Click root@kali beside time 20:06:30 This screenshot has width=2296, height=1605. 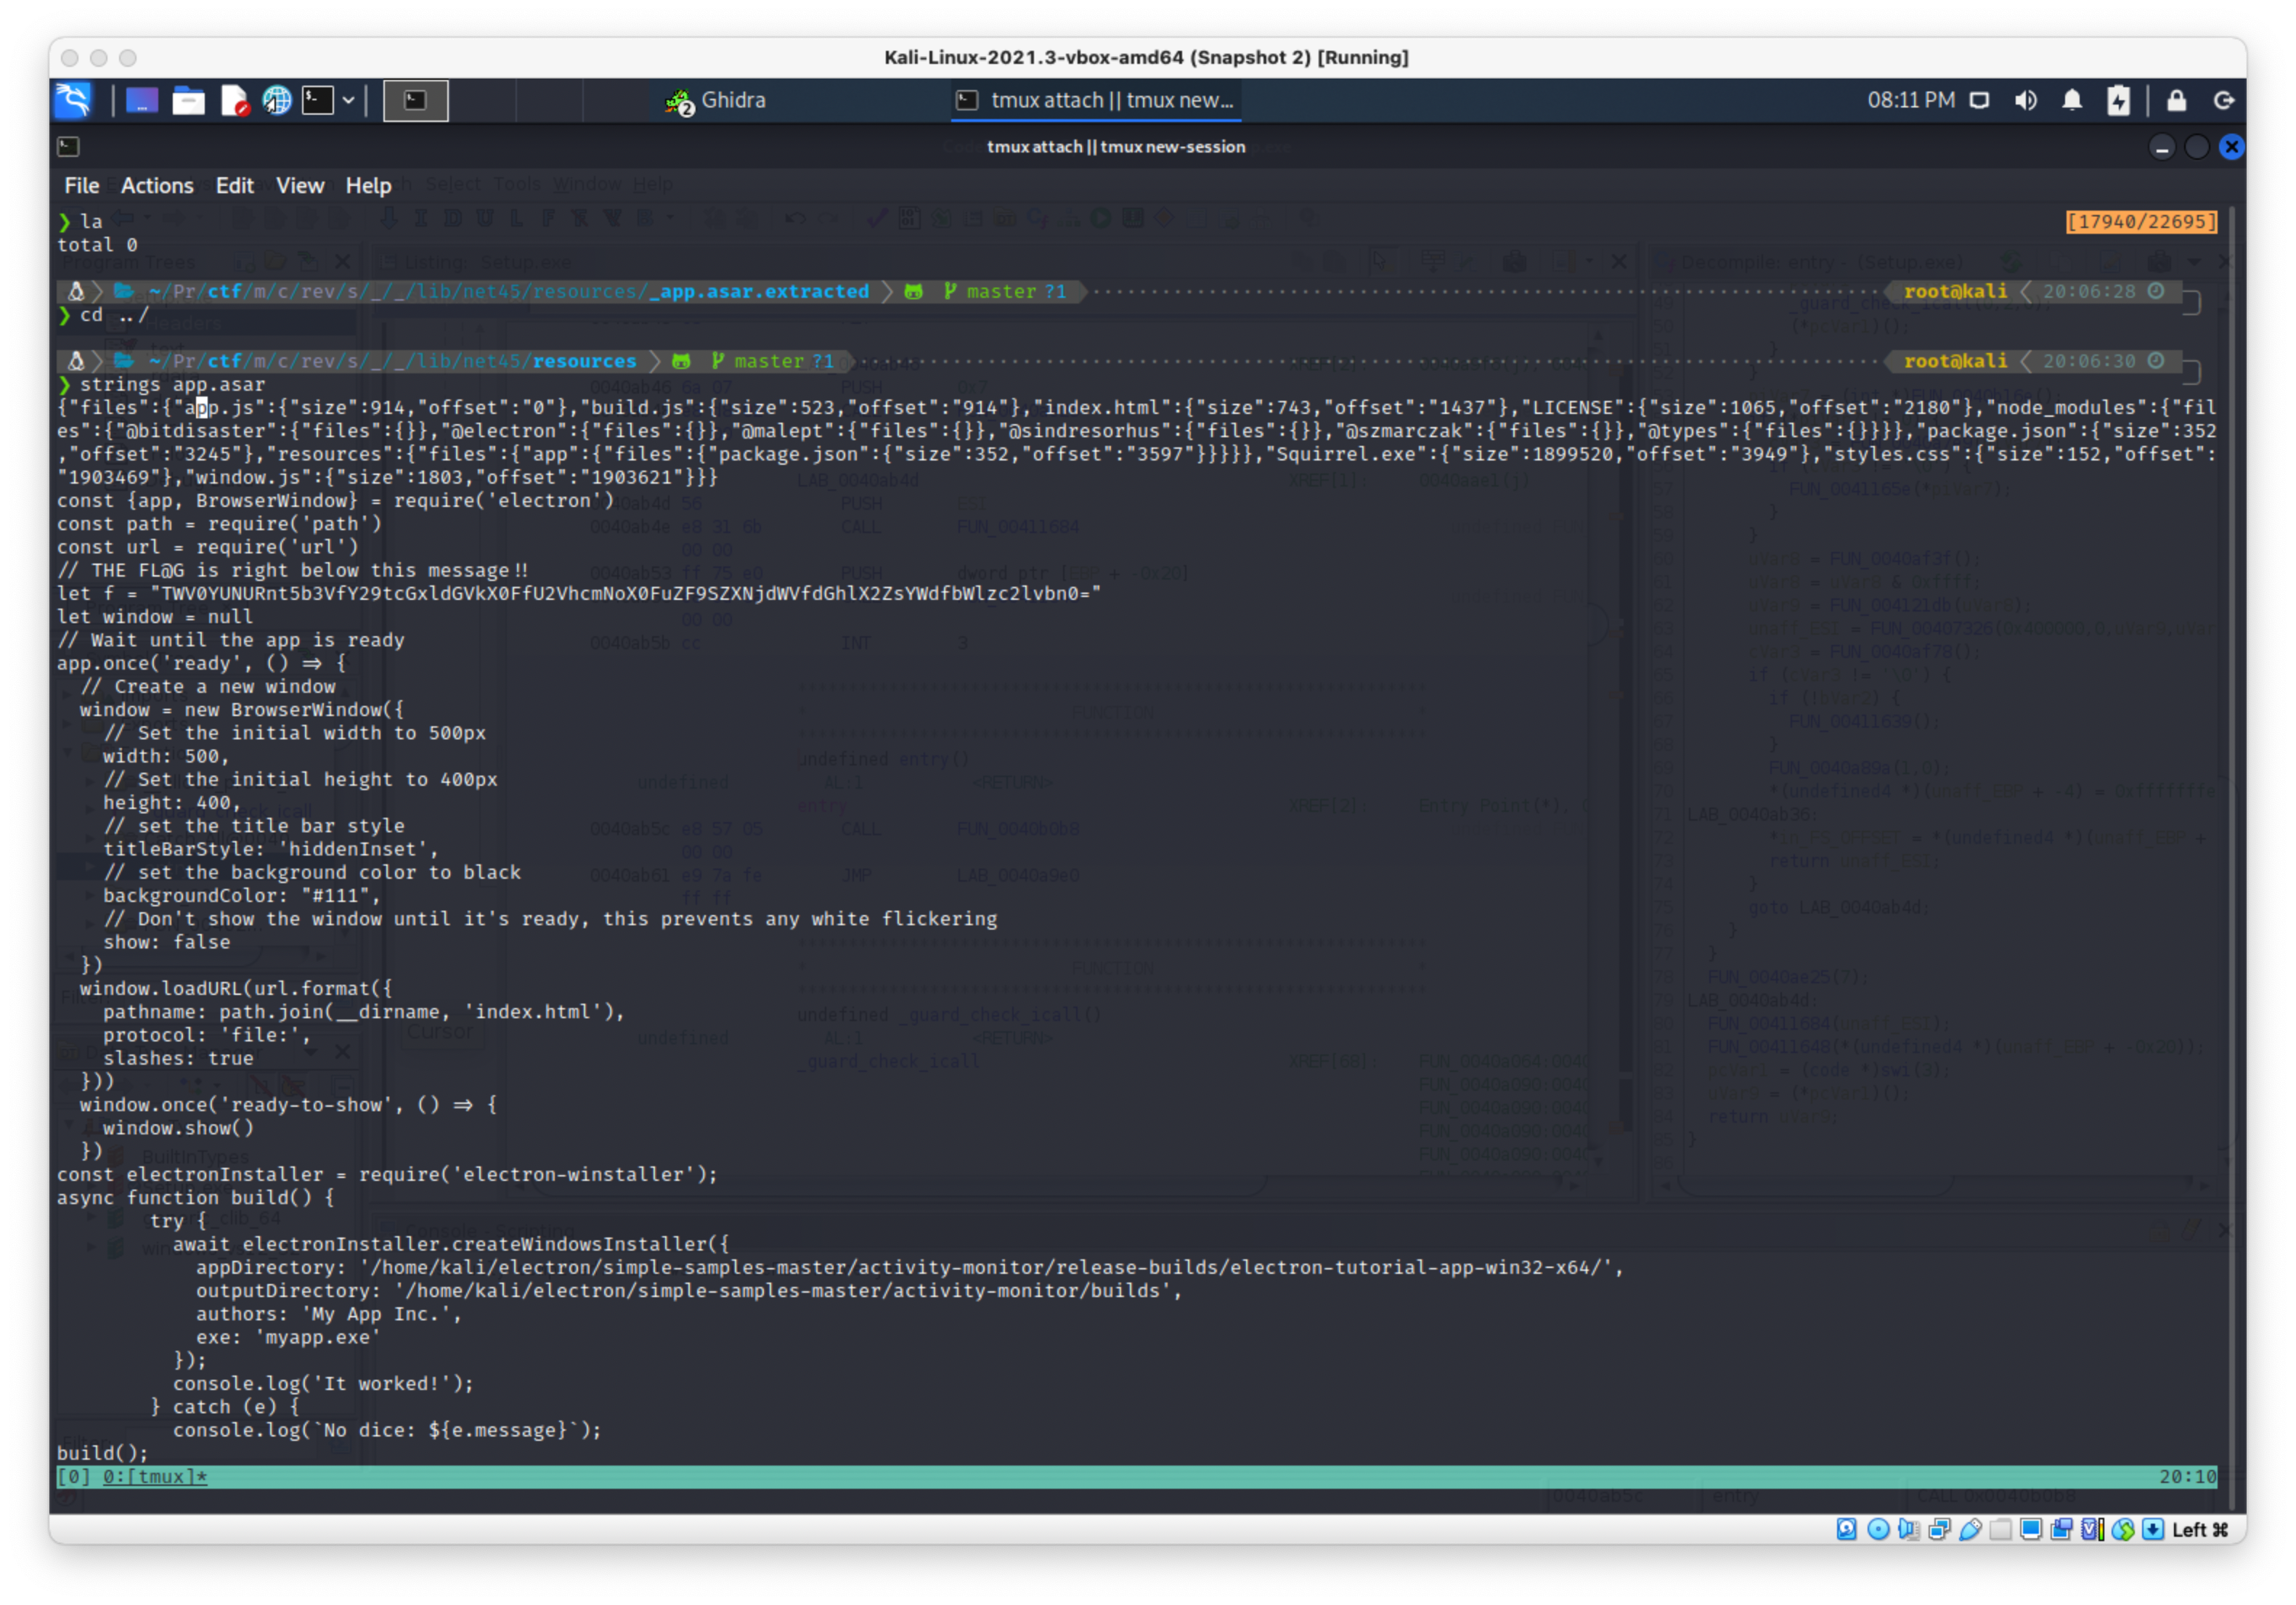pos(1955,361)
